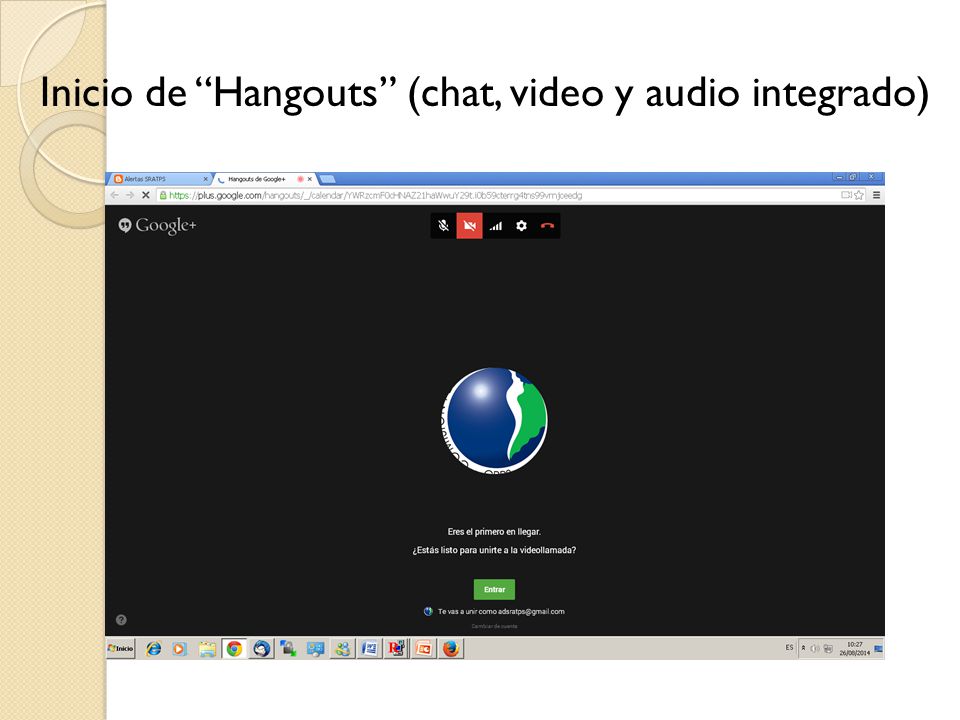Click the ES language indicator
960x720 pixels.
[789, 648]
